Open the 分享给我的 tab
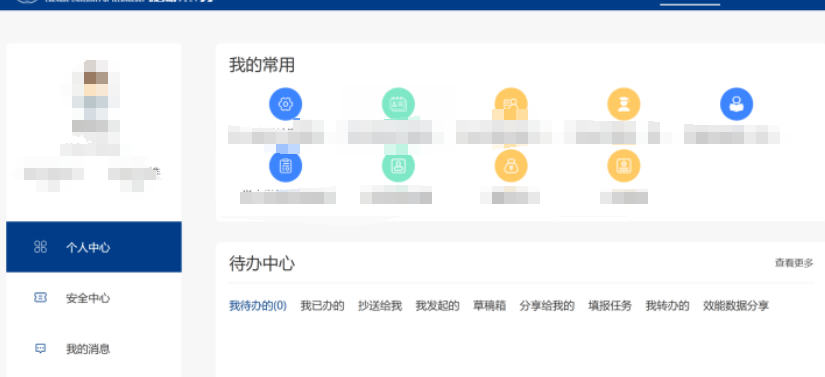 (x=547, y=306)
